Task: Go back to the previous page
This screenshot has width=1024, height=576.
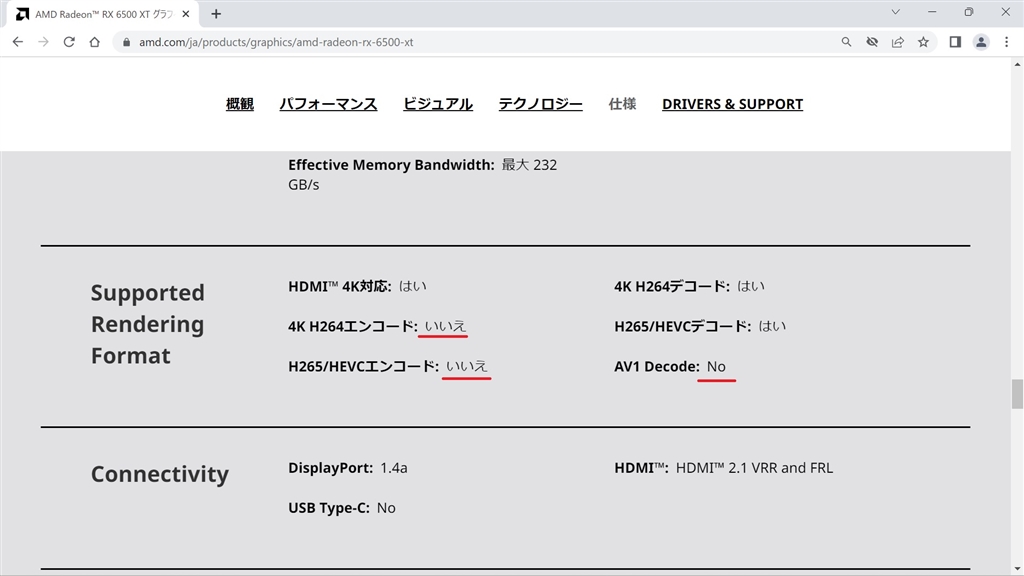Action: (18, 42)
